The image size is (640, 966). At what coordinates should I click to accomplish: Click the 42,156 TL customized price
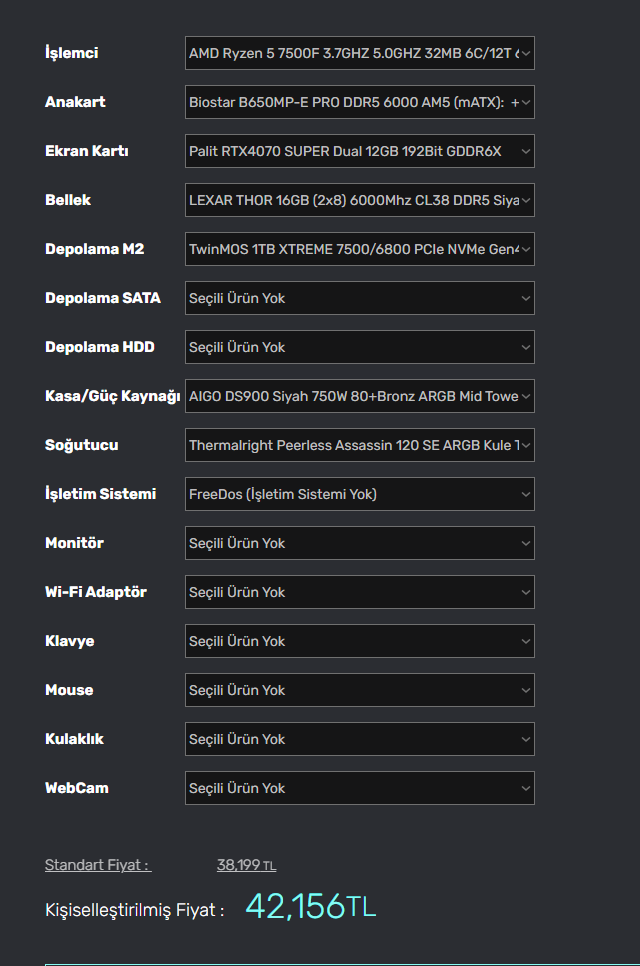click(310, 907)
